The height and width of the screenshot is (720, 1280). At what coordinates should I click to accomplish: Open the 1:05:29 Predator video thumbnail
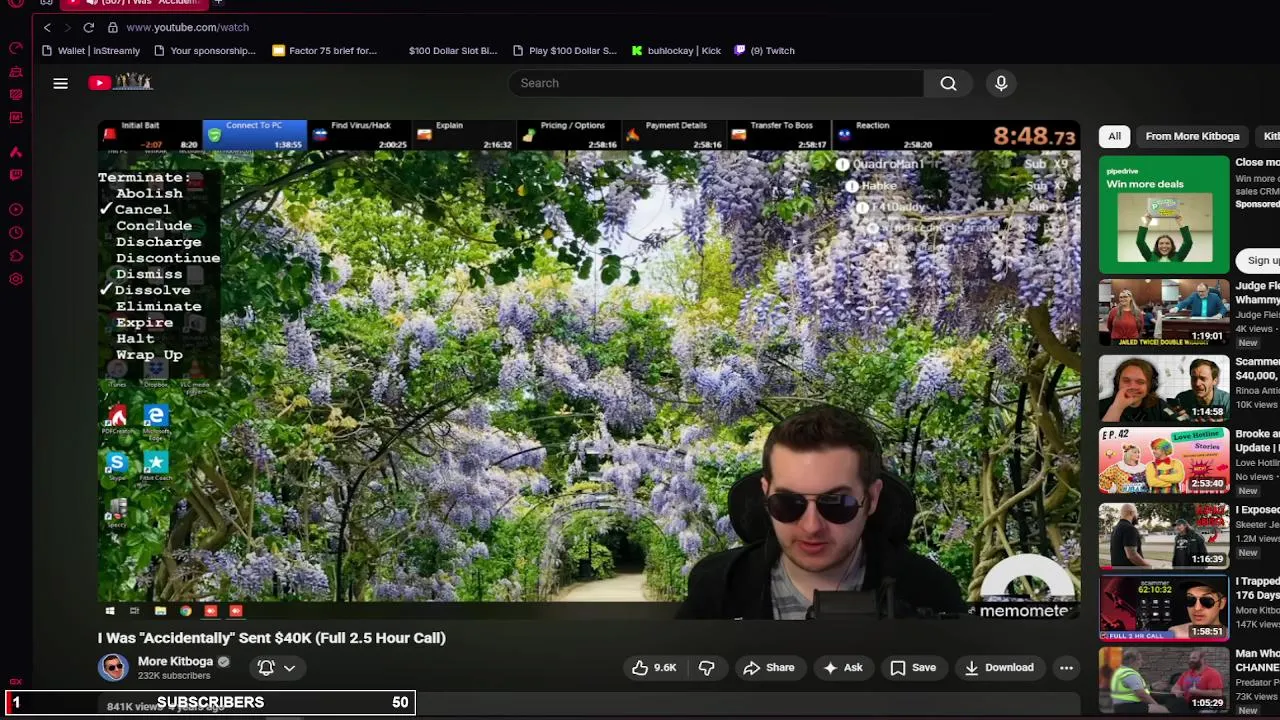[x=1164, y=680]
